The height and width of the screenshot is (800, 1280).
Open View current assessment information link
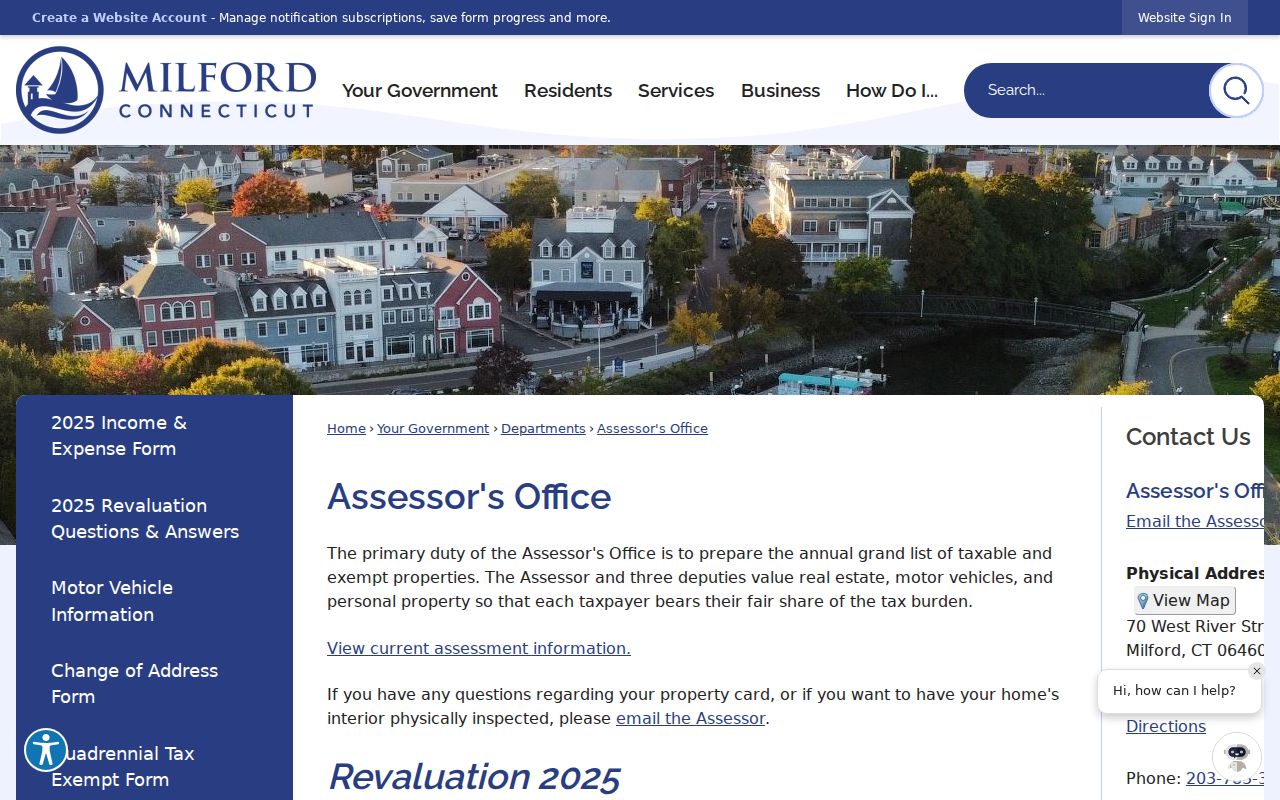click(479, 648)
